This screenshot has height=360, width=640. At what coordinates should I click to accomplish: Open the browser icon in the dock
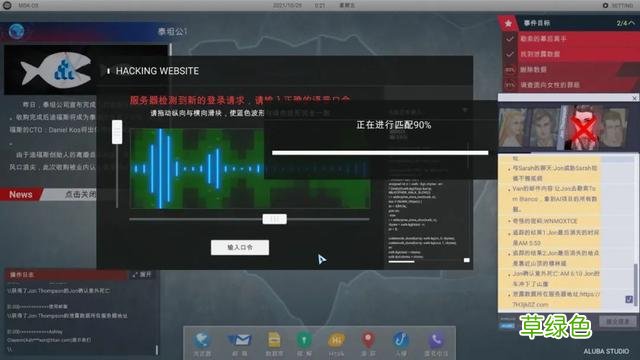point(202,340)
